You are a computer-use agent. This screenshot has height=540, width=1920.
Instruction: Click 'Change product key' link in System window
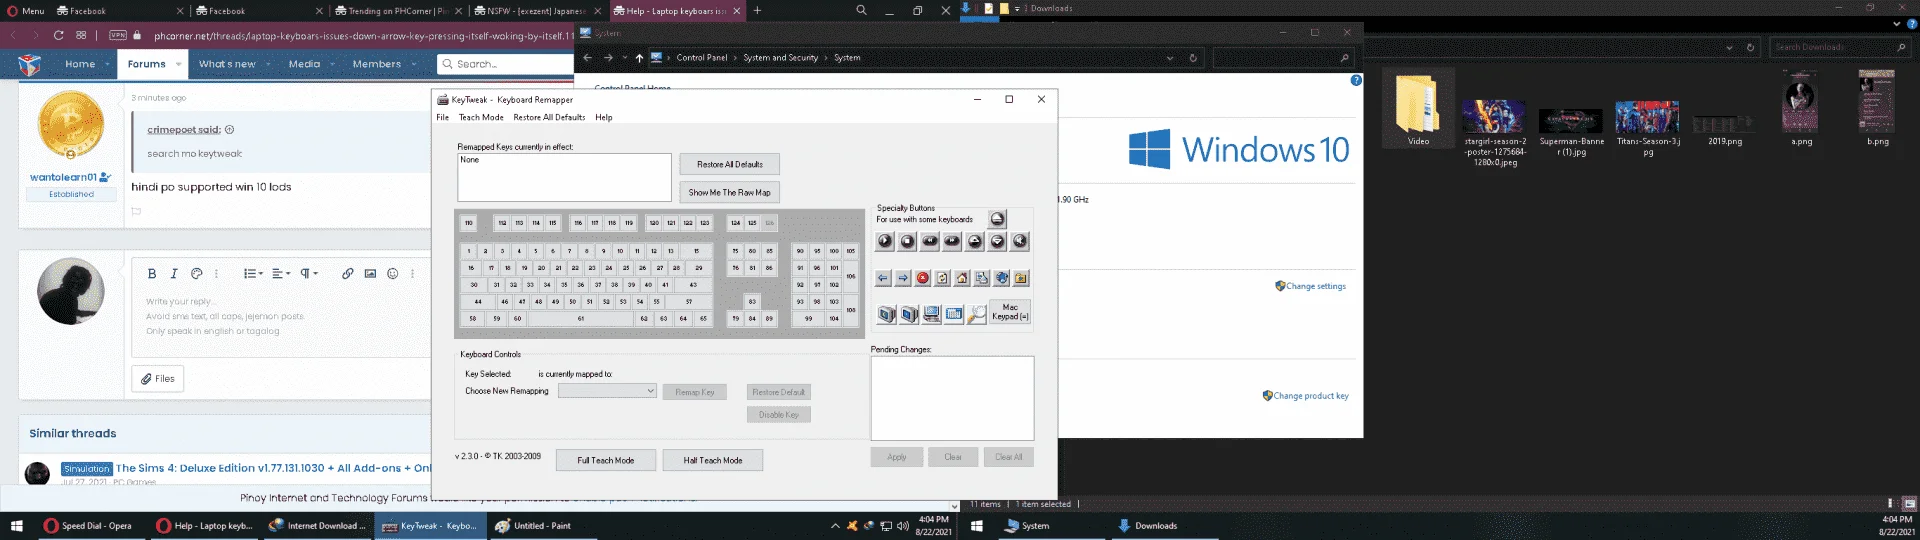tap(1310, 396)
